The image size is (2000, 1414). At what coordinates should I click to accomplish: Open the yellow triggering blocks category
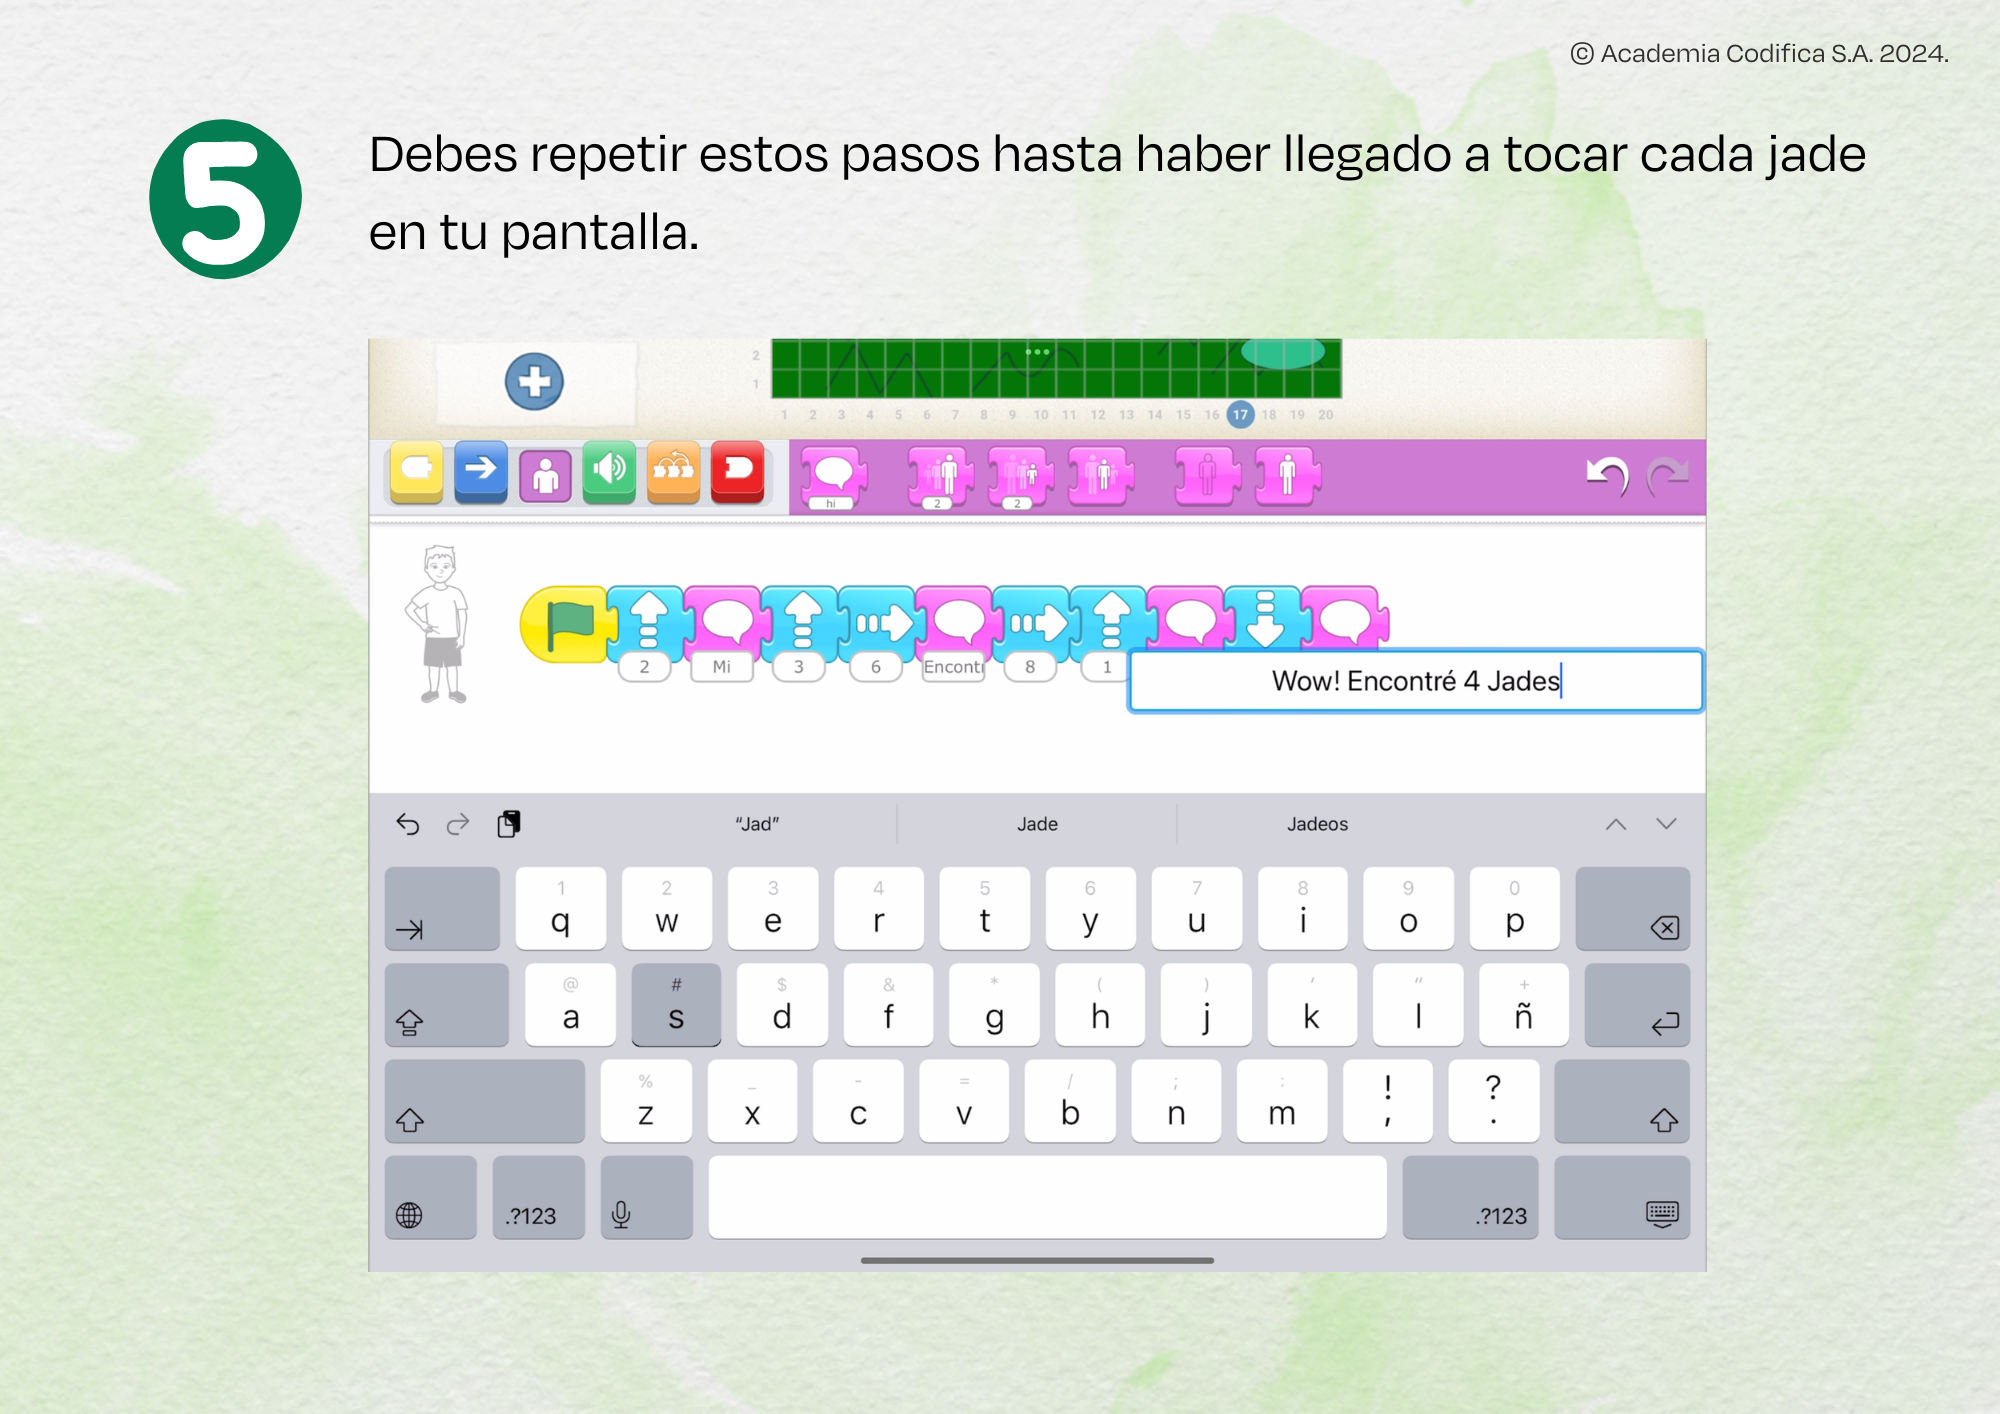(417, 471)
